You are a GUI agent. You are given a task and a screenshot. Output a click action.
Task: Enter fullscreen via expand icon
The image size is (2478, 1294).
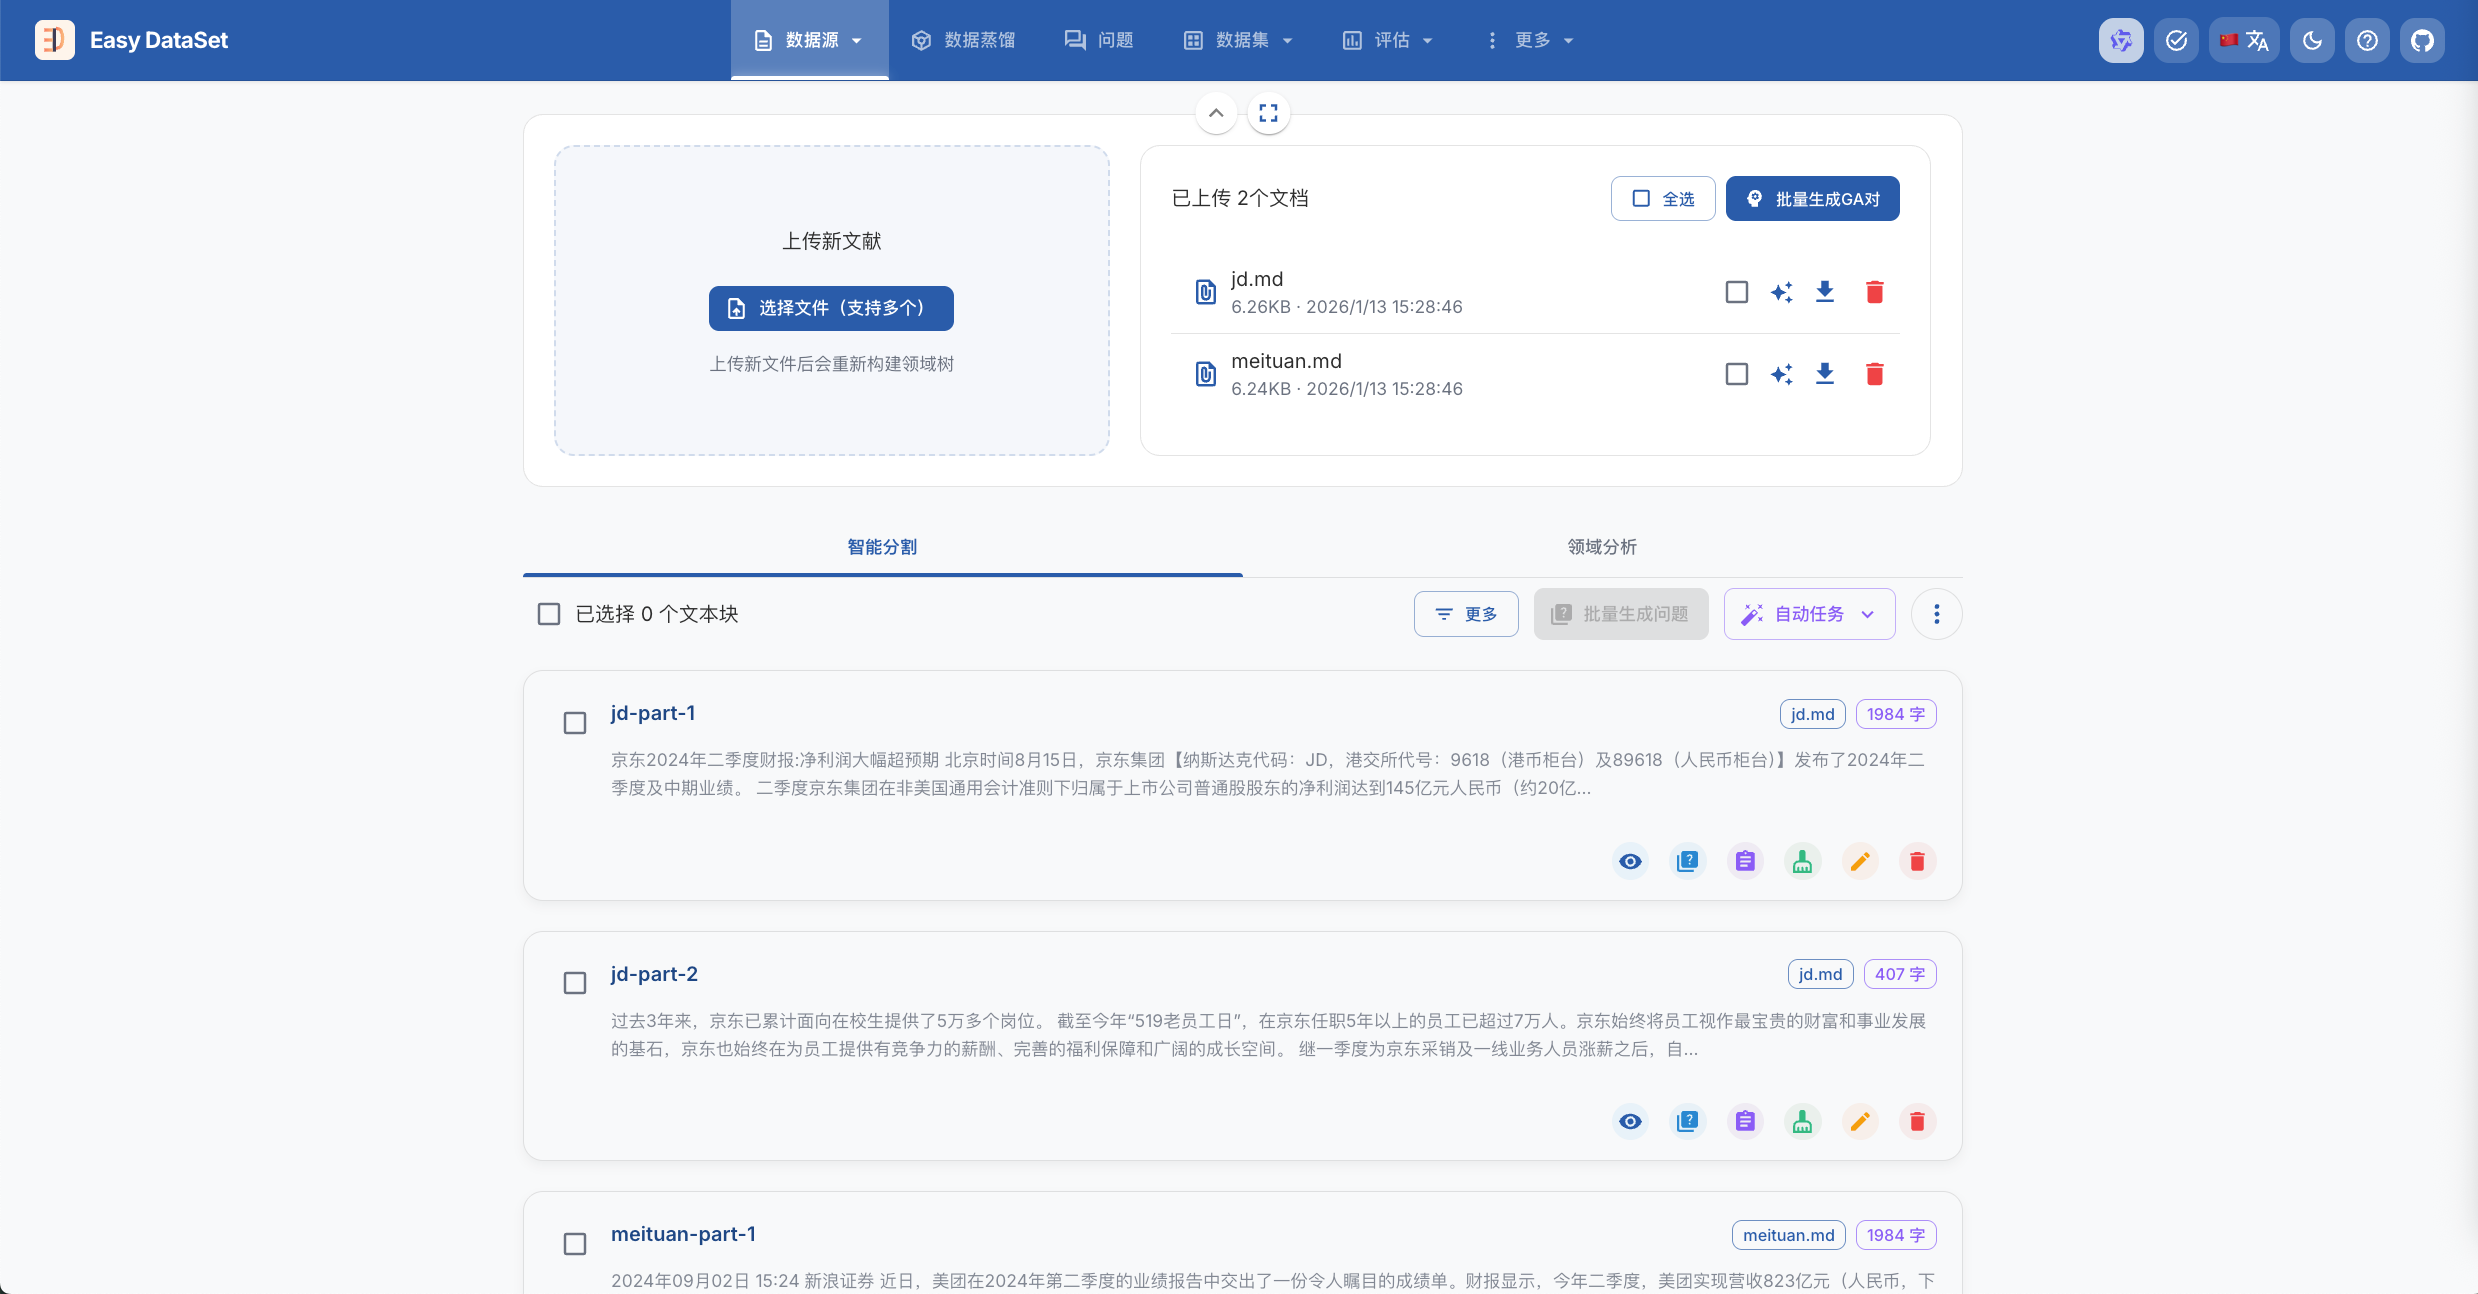pos(1268,113)
